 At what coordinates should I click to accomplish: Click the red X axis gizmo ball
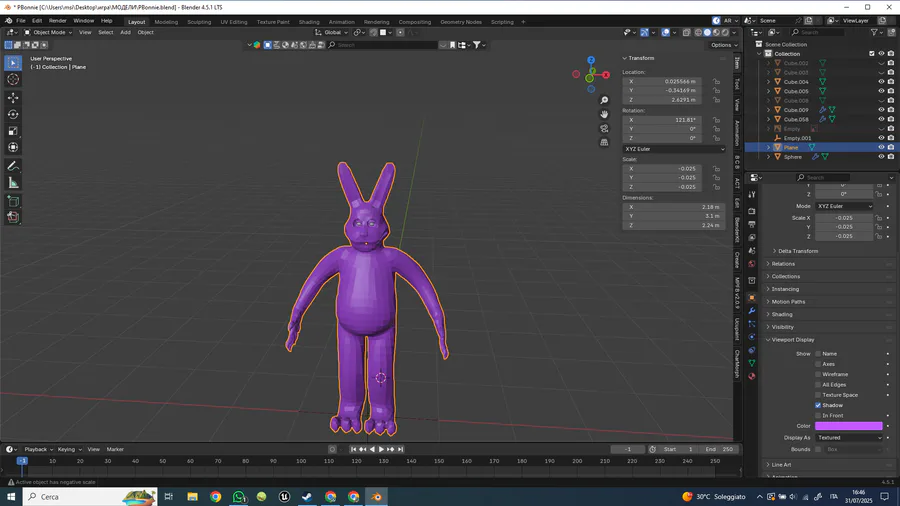coord(606,75)
